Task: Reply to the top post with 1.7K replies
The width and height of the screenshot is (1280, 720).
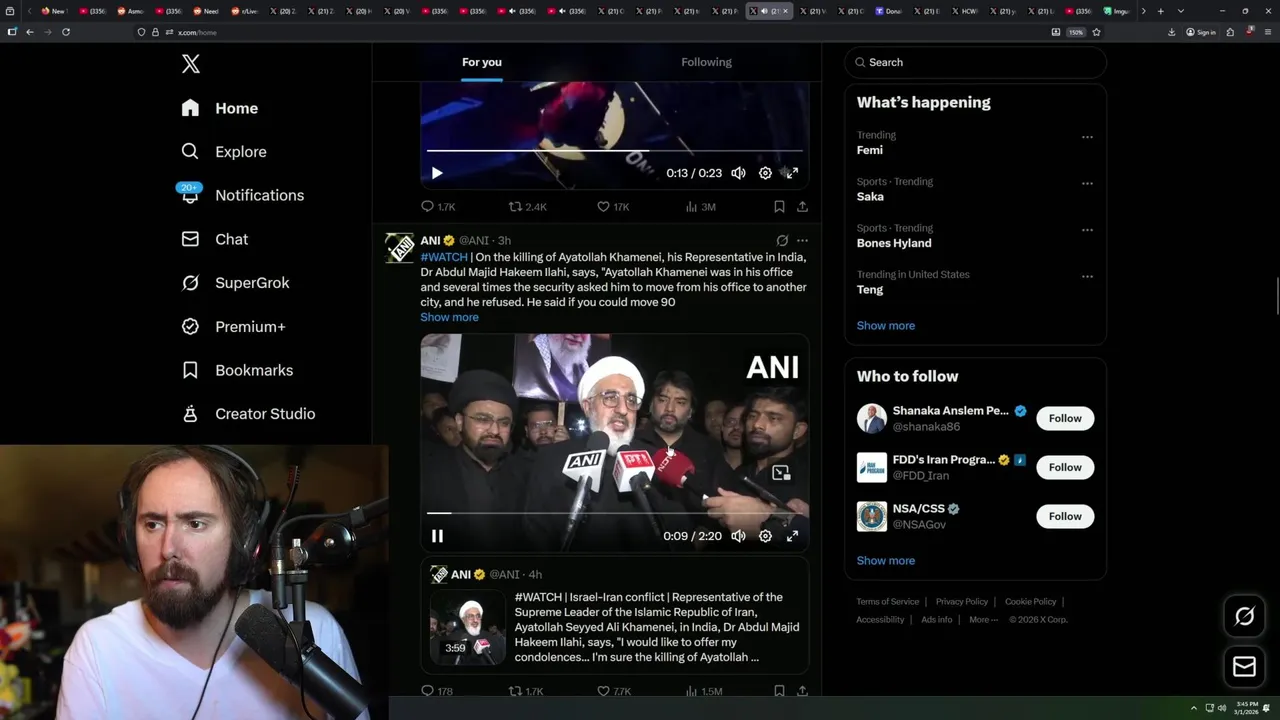Action: tap(438, 207)
